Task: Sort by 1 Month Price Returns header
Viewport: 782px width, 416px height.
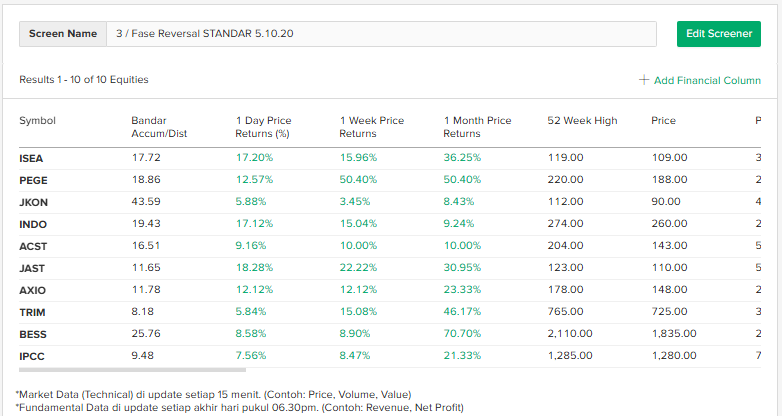Action: [x=477, y=127]
